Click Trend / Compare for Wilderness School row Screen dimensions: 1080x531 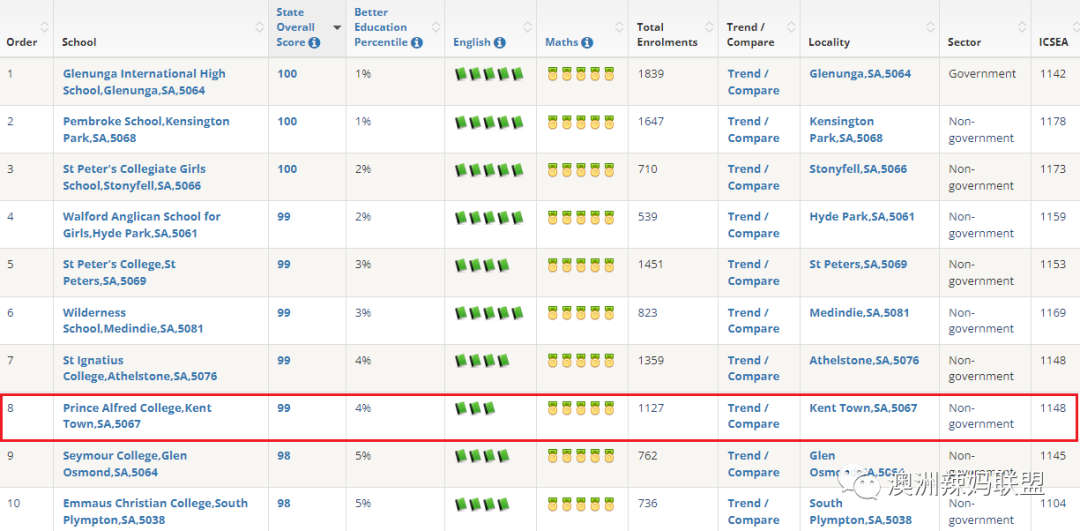tap(754, 320)
